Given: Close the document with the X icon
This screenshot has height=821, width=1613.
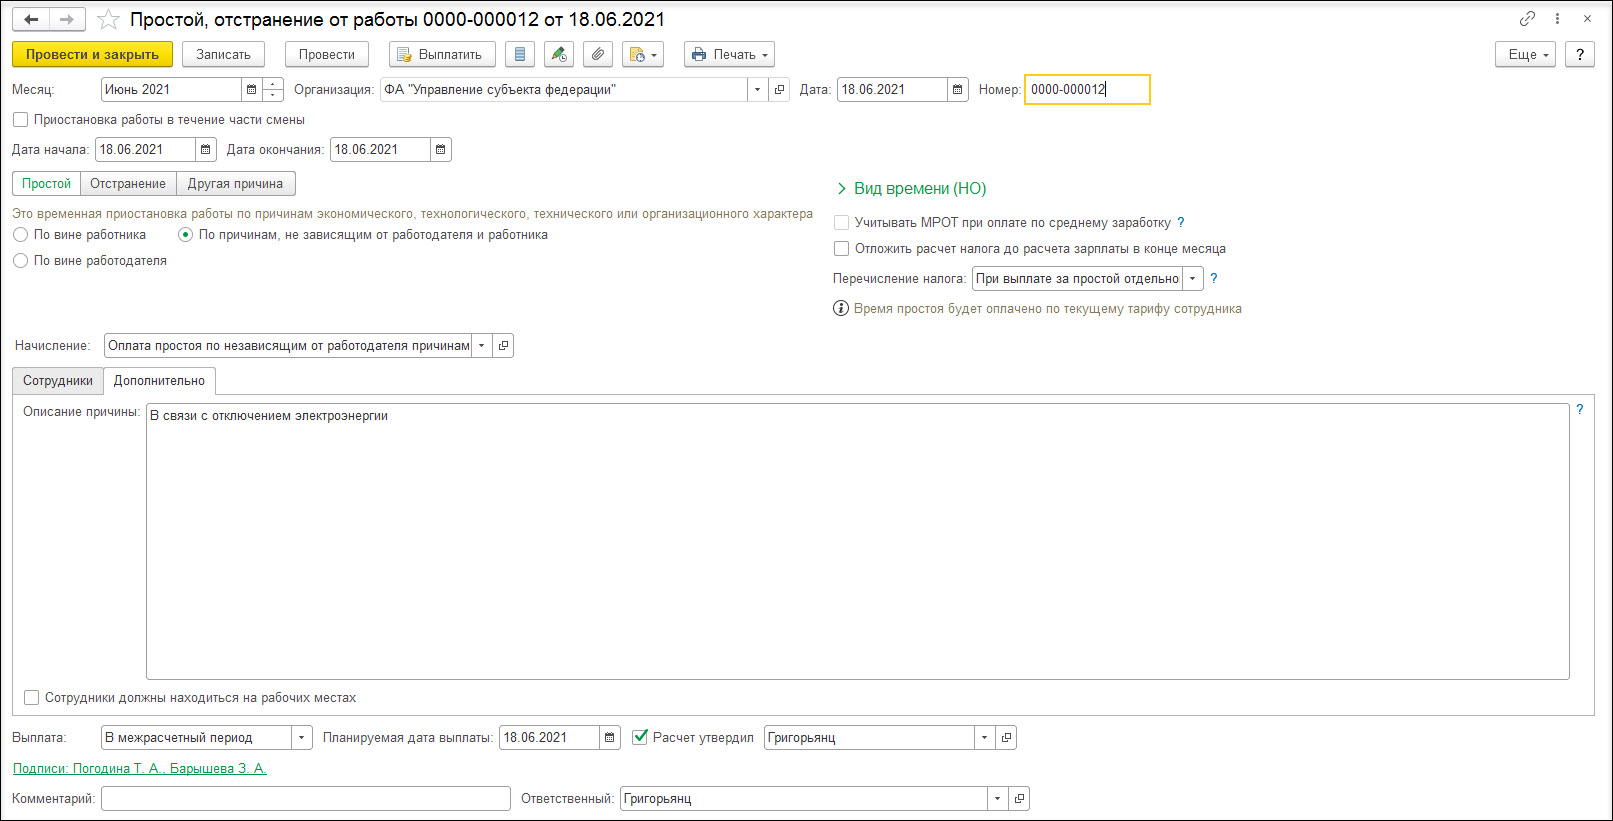Looking at the screenshot, I should pos(1587,19).
